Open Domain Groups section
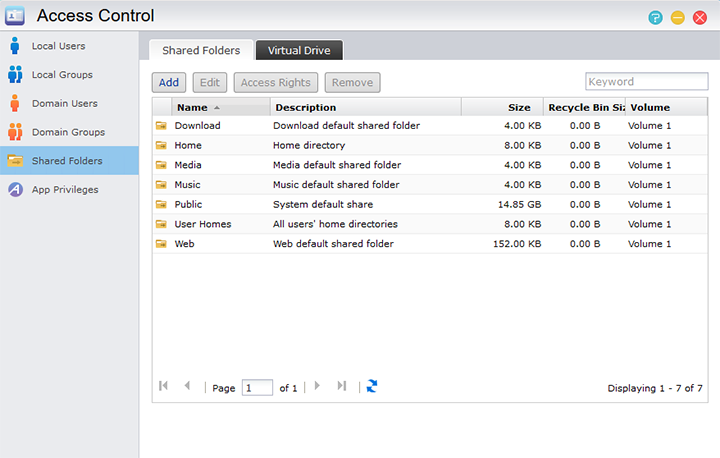Viewport: 720px width, 458px height. point(68,132)
